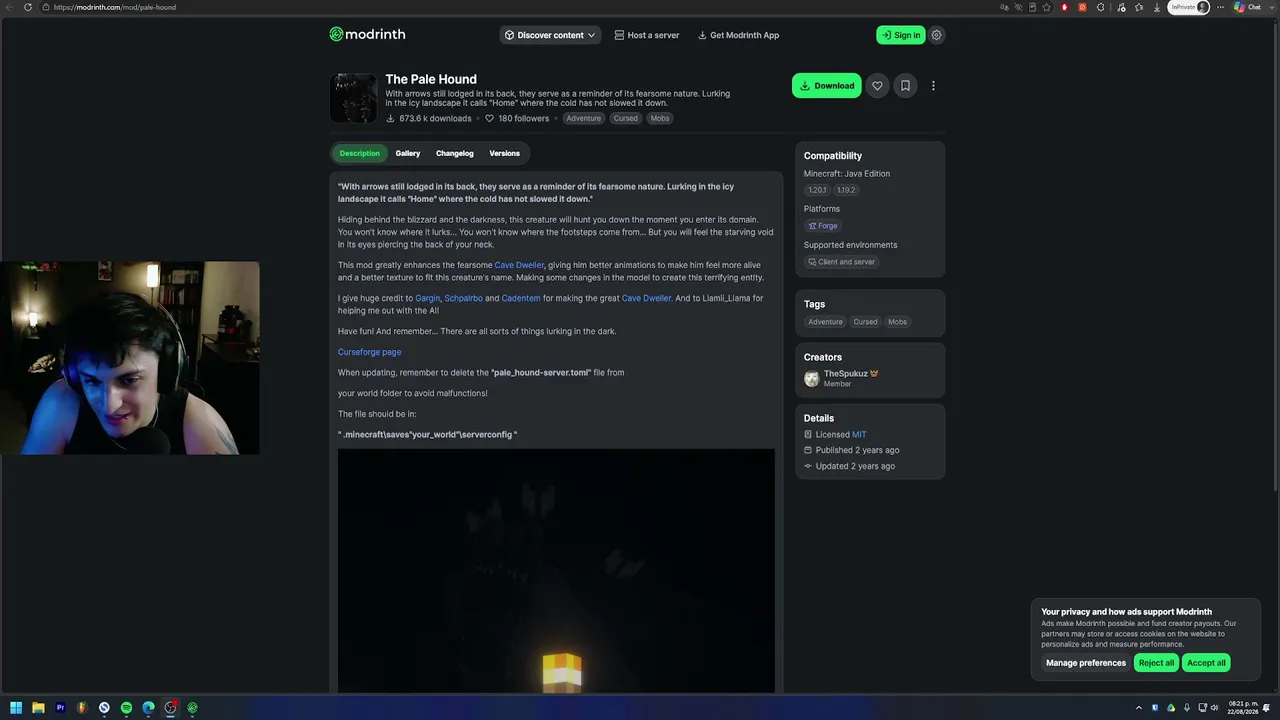Click the Client and server badge
The width and height of the screenshot is (1280, 720).
tap(841, 262)
